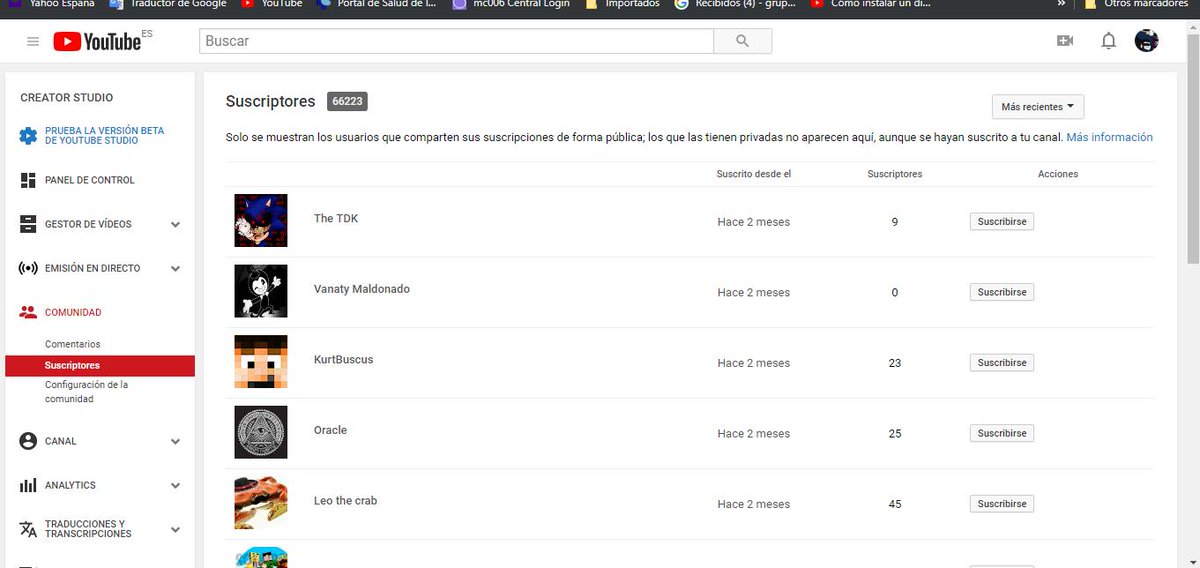Click the Canal account icon
This screenshot has width=1200, height=568.
28,441
